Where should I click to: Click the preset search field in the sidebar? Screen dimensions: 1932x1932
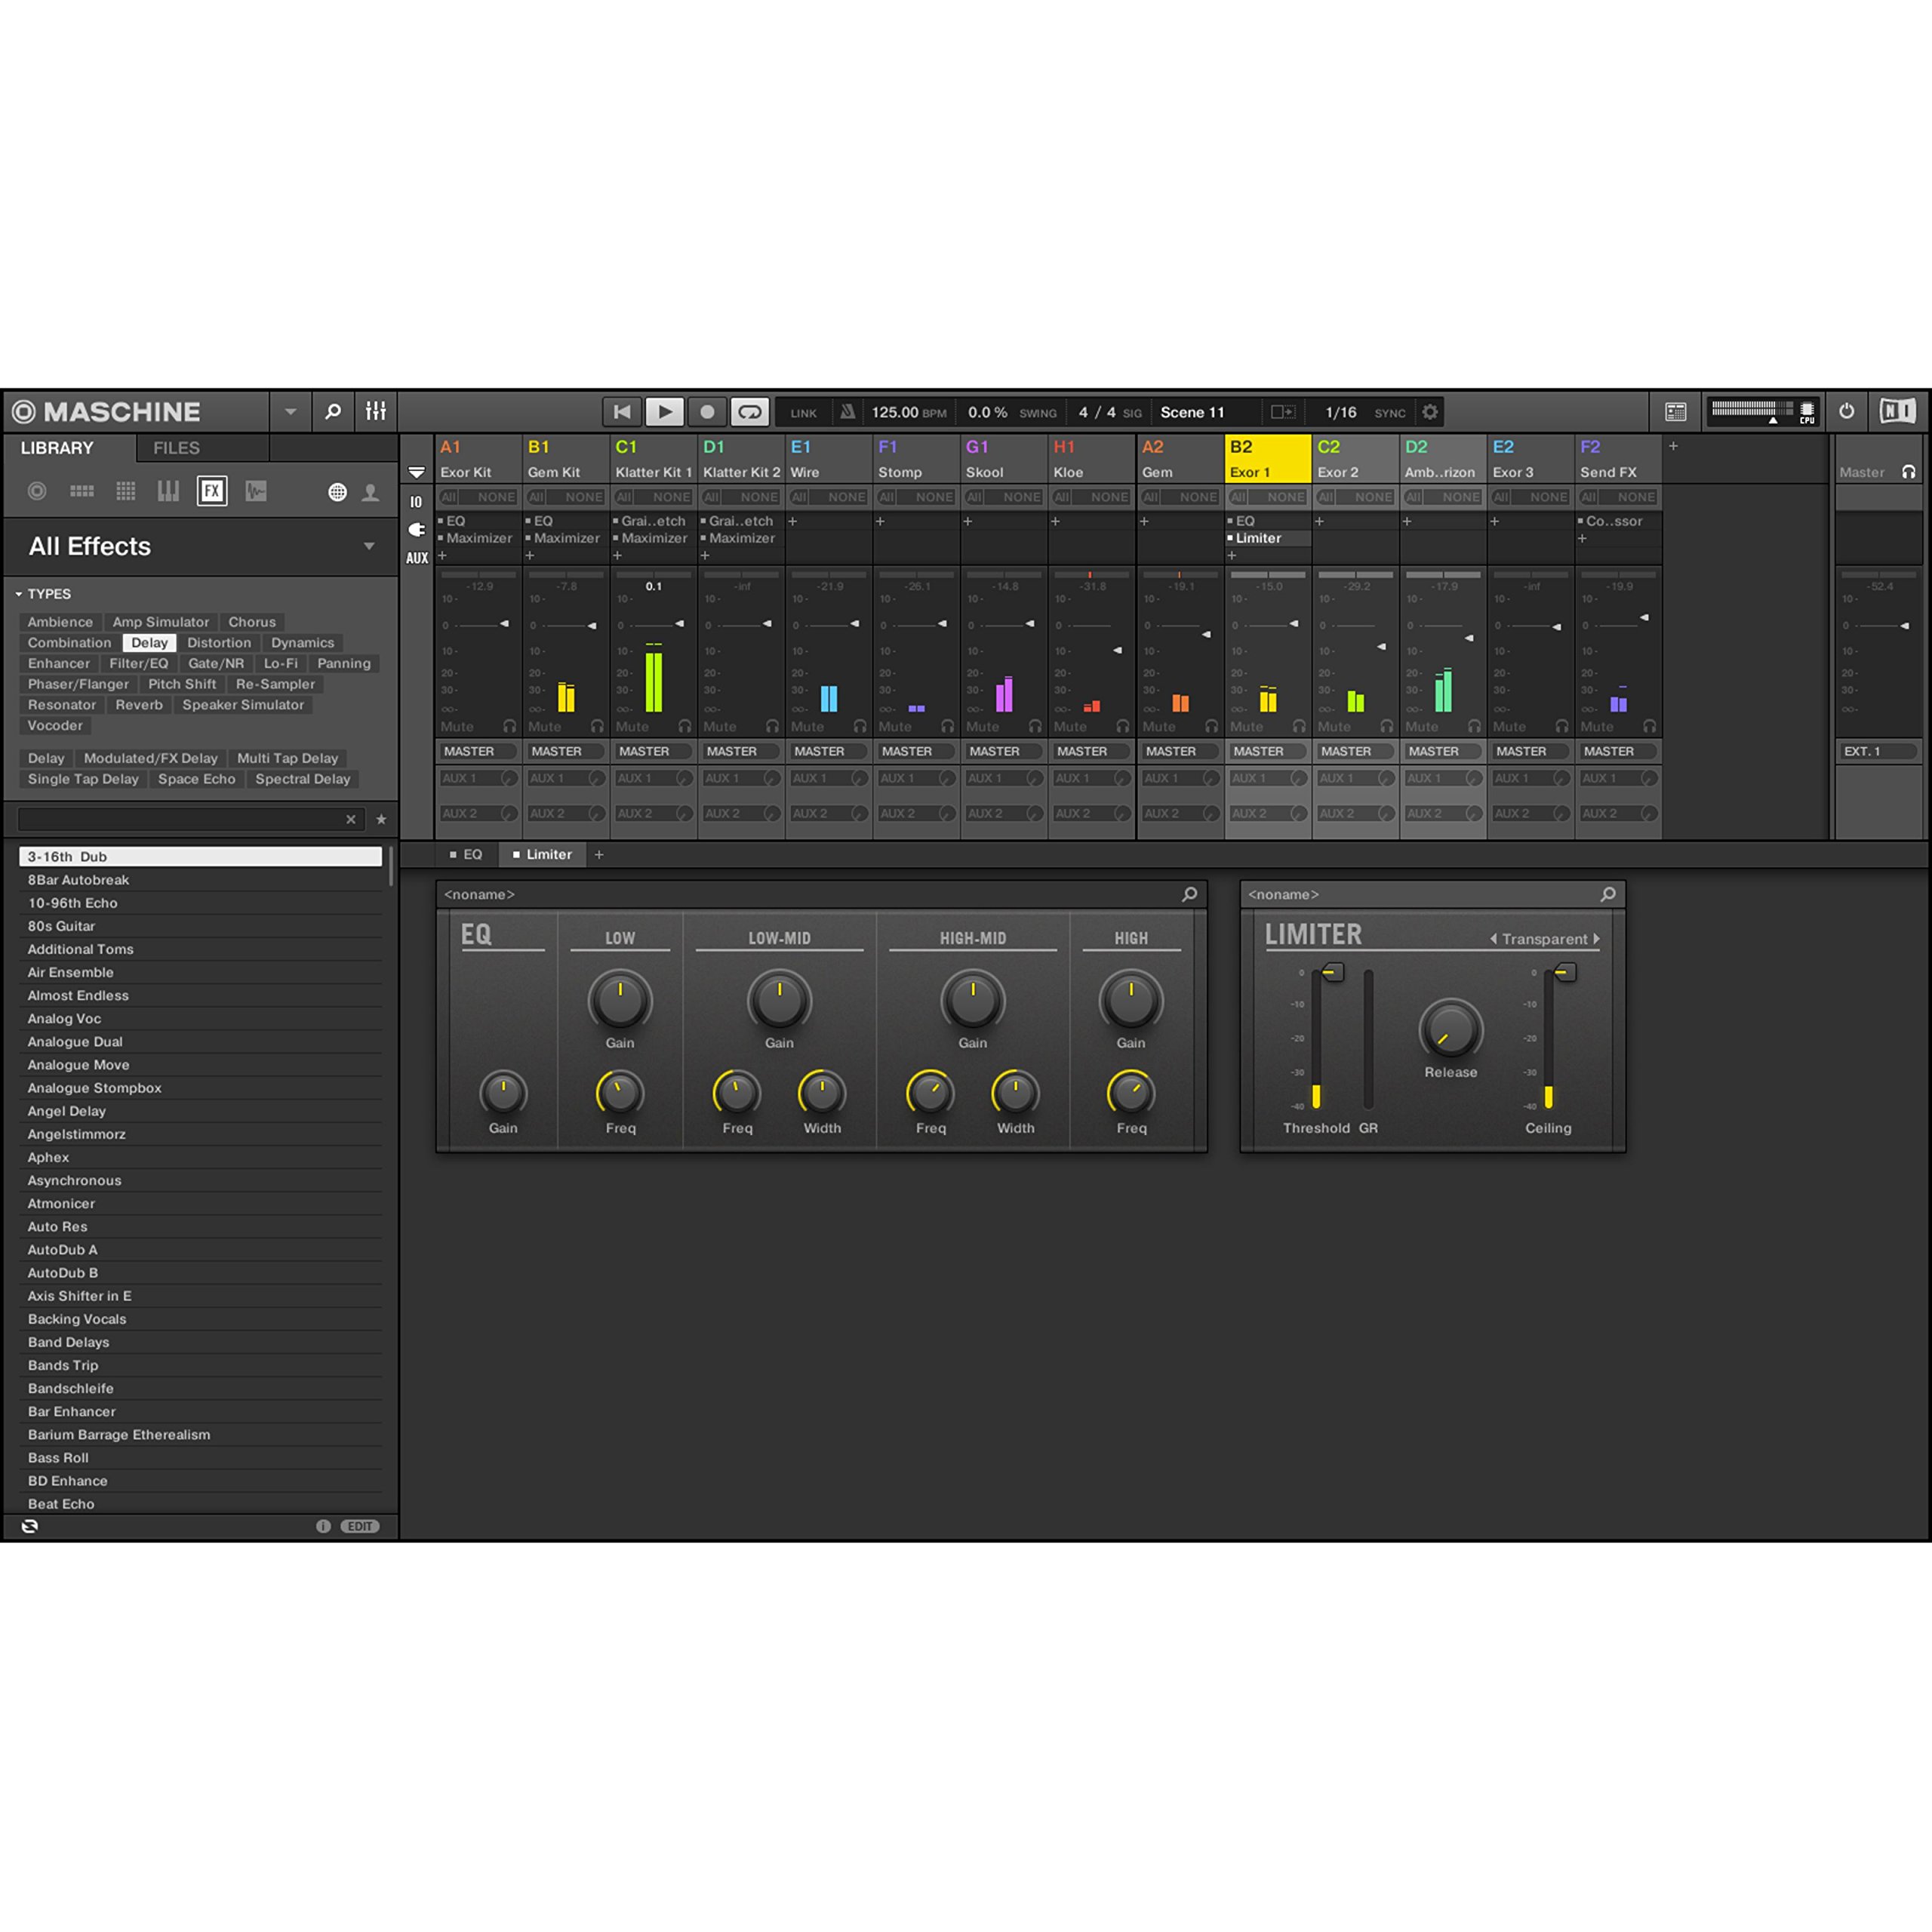[x=180, y=818]
